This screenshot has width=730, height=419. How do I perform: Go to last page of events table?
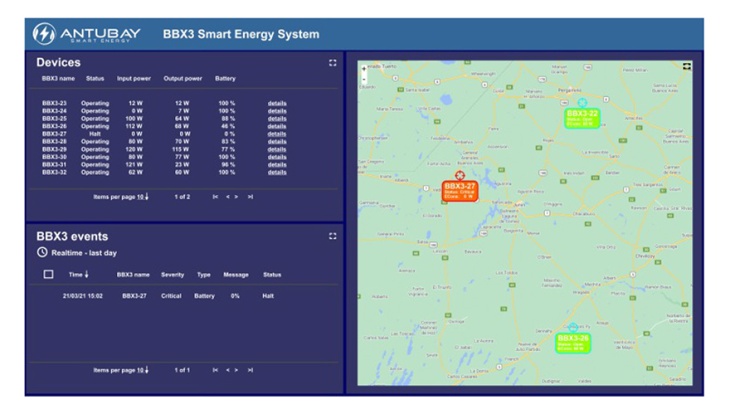pyautogui.click(x=250, y=370)
